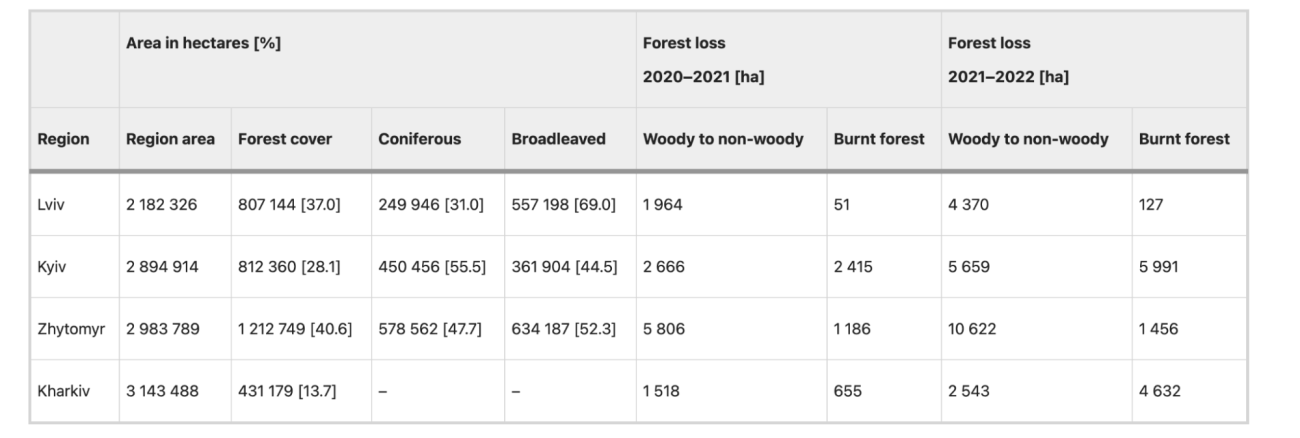Click the Zhytomyr row label
This screenshot has width=1300, height=438.
click(x=67, y=329)
